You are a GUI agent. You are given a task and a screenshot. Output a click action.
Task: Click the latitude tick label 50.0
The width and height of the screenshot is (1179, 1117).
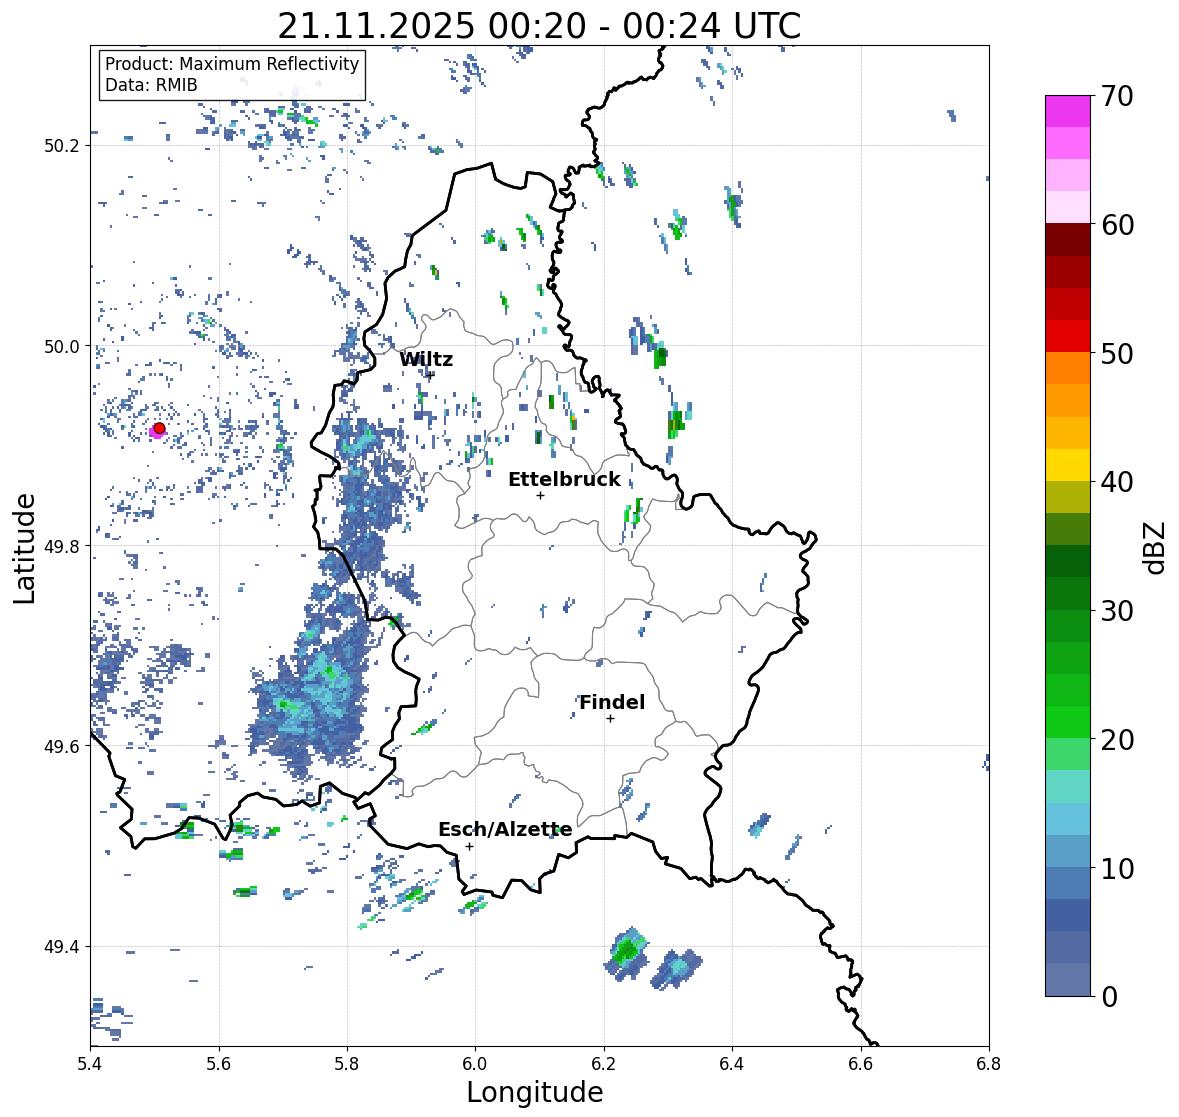click(x=62, y=347)
